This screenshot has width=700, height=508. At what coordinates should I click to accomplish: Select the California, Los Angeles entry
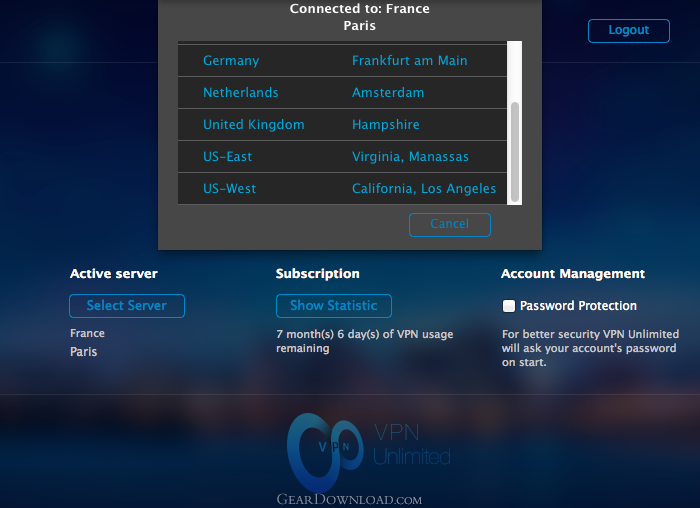point(424,189)
